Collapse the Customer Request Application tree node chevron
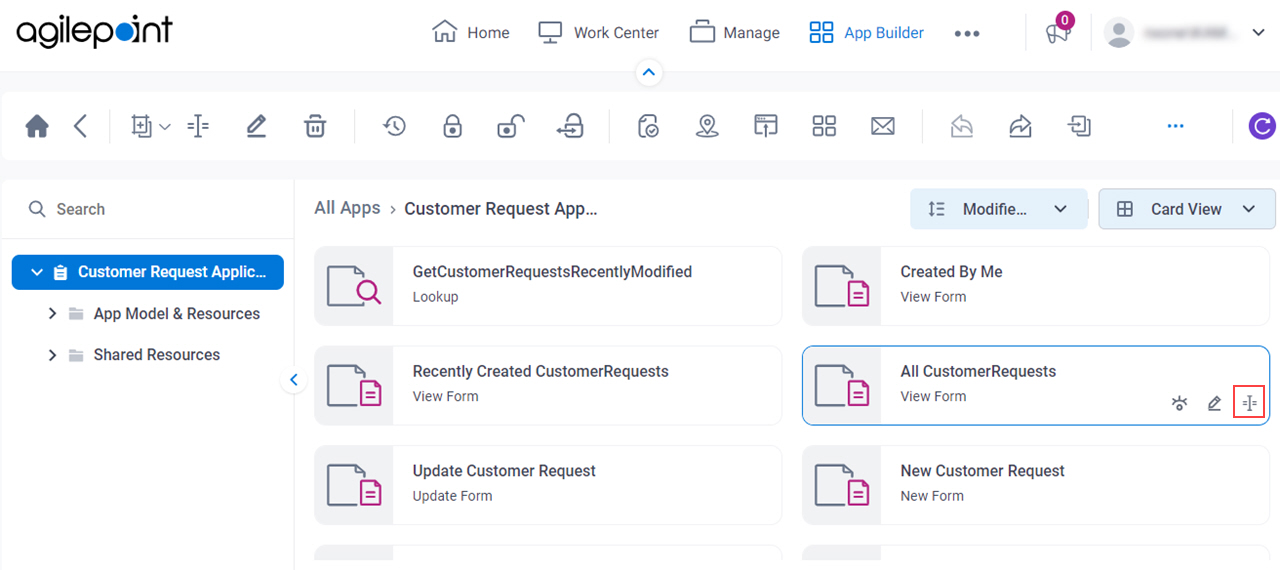The image size is (1280, 570). tap(37, 272)
